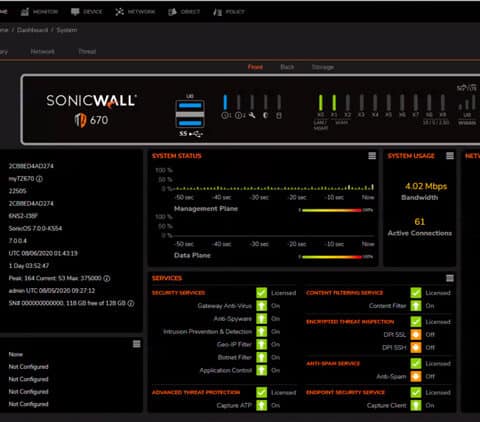Open the System Usage panel menu
Screen dimensions: 480x422
[450, 156]
